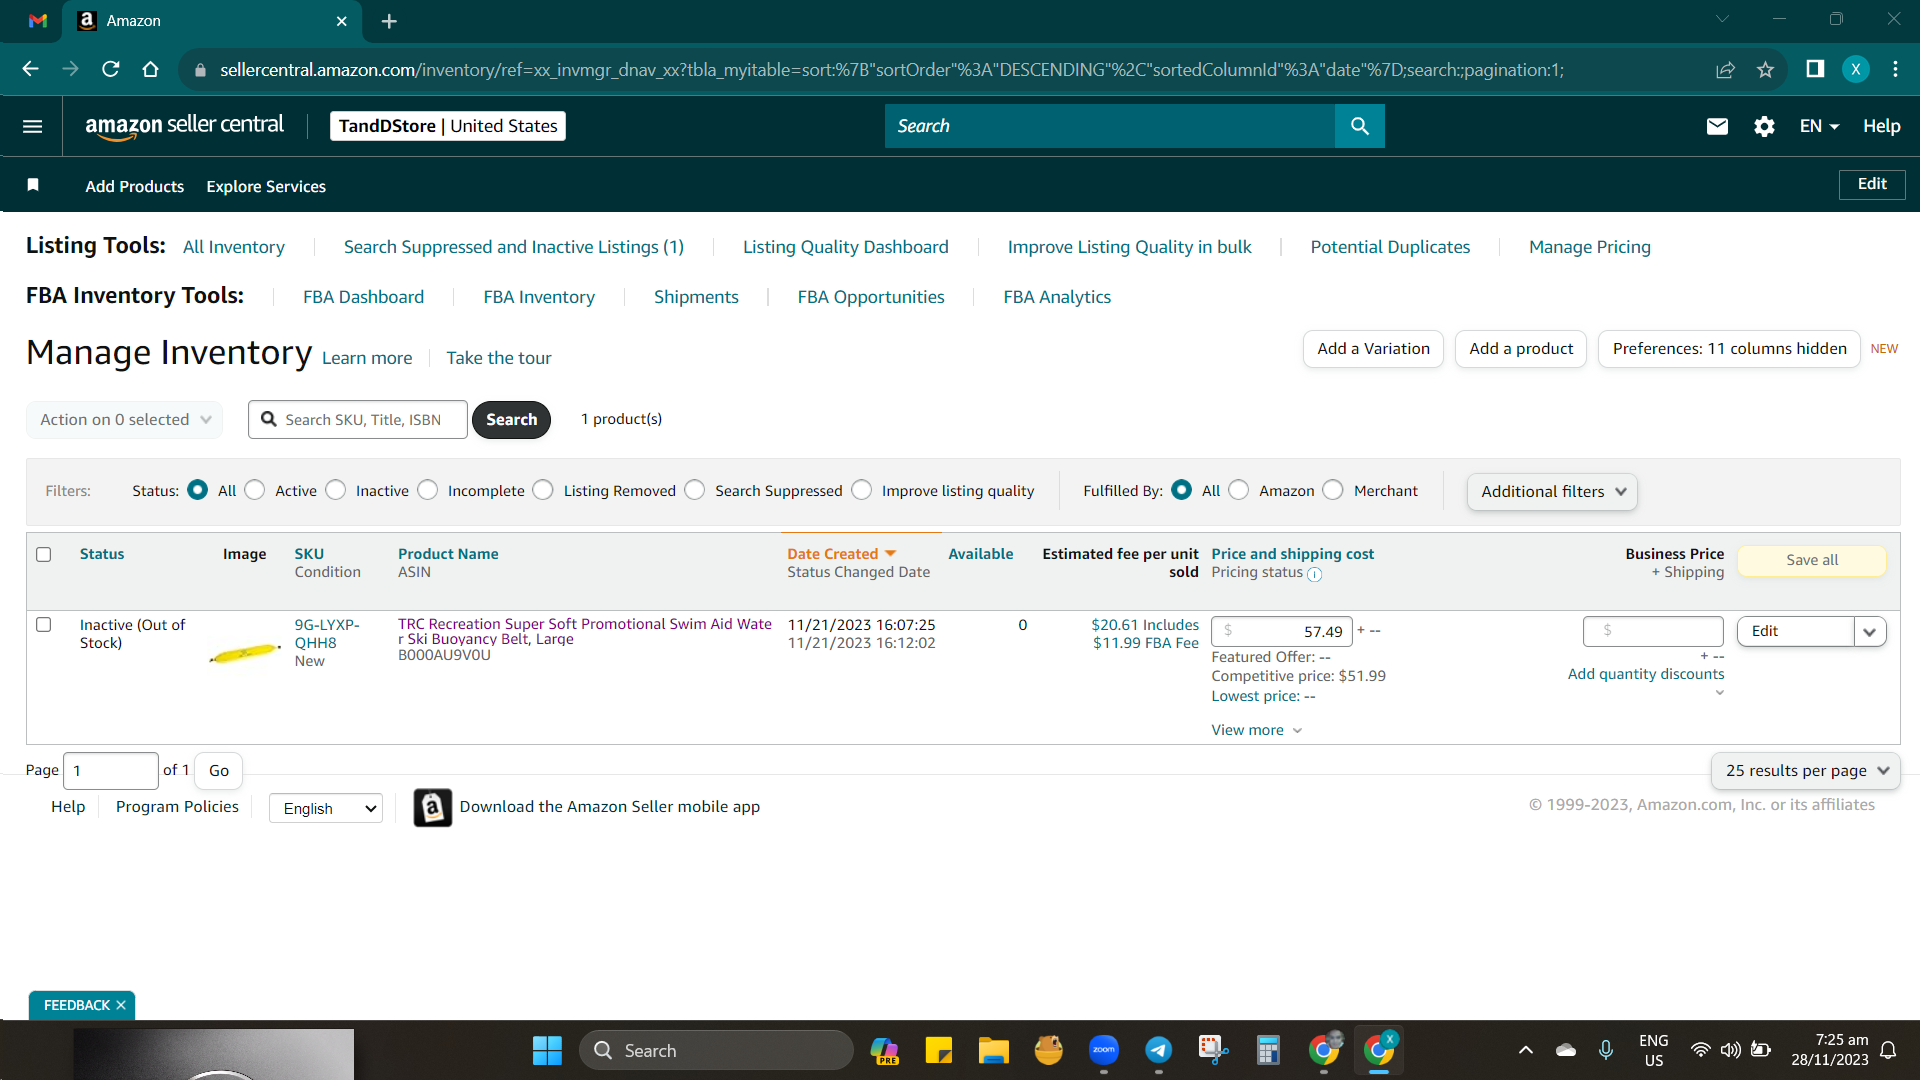
Task: Select the Active status filter
Action: click(x=256, y=490)
